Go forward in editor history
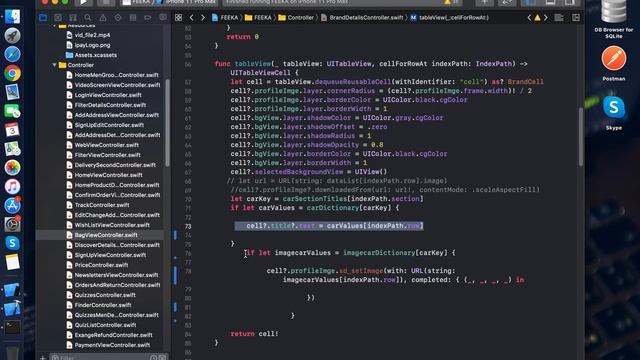The height and width of the screenshot is (360, 640). pyautogui.click(x=203, y=18)
